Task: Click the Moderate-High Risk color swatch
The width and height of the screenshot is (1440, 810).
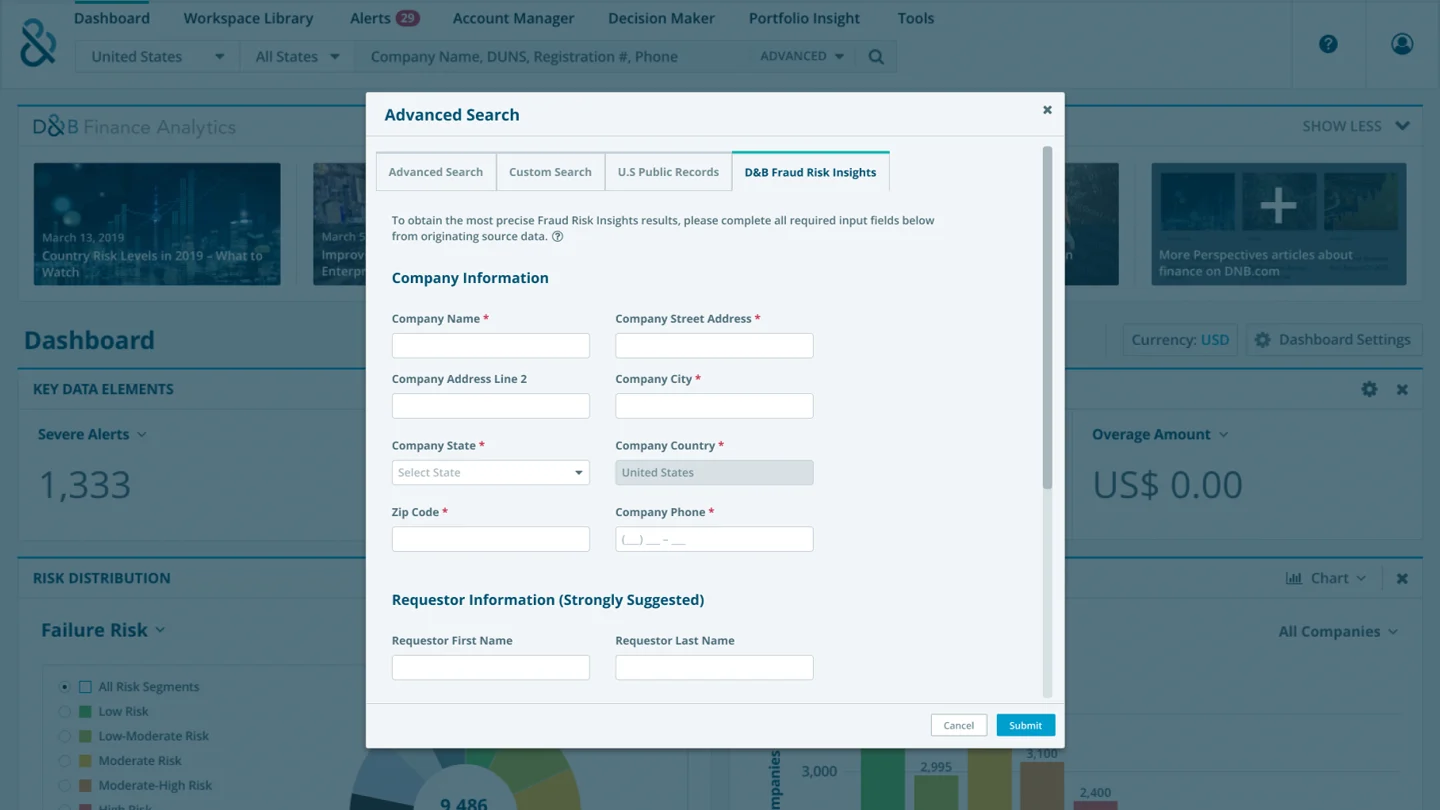Action: click(86, 786)
